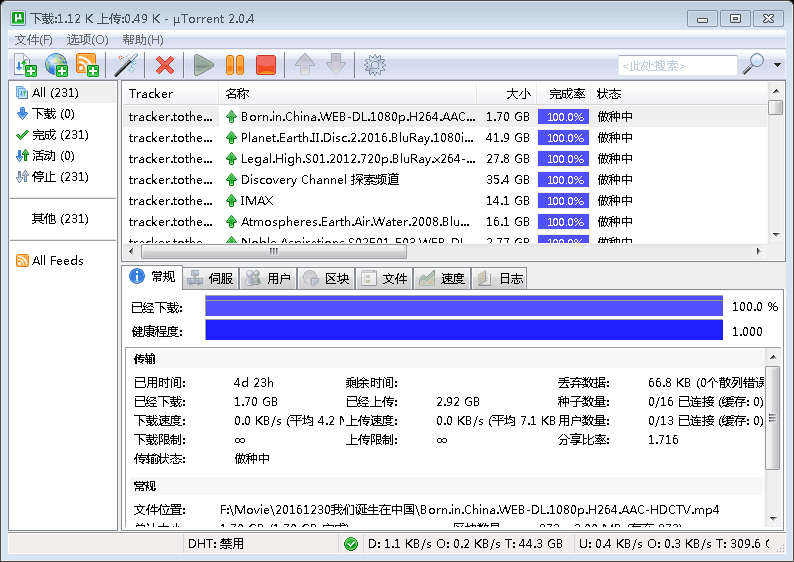
Task: Click the orange Pause torrent icon
Action: pyautogui.click(x=234, y=65)
